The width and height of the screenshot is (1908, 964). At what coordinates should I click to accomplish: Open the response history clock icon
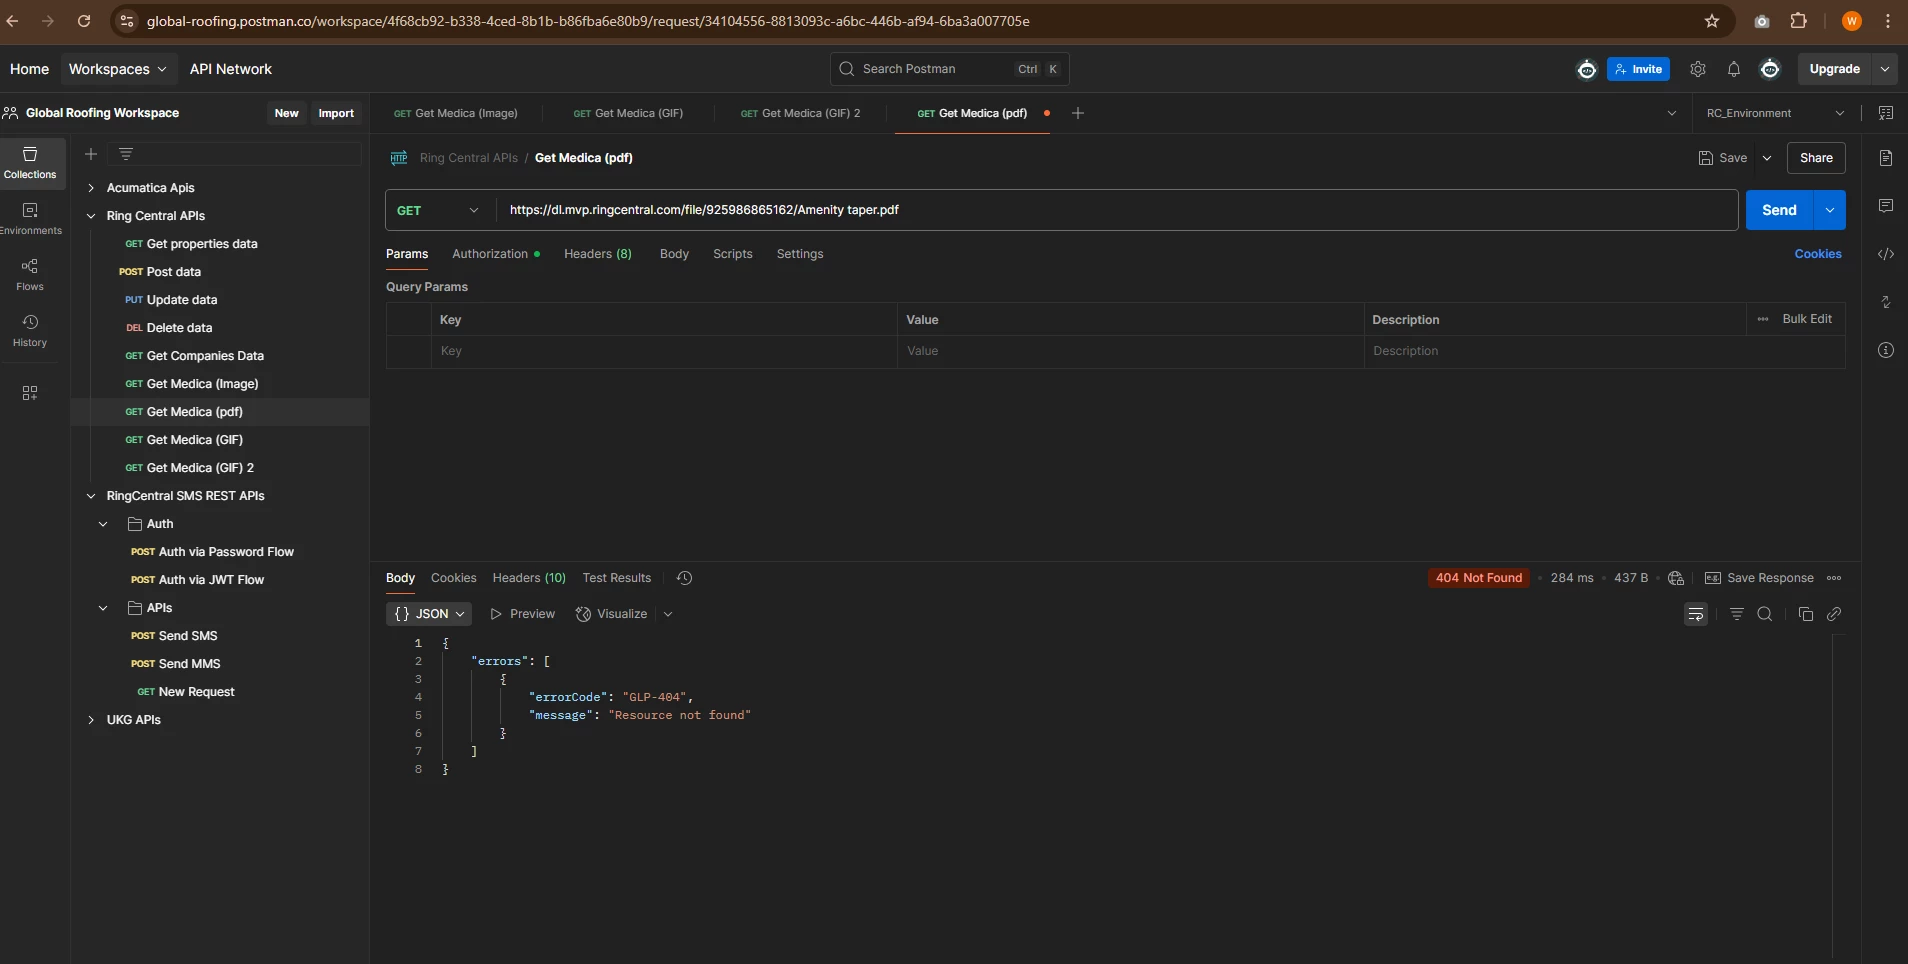tap(685, 578)
